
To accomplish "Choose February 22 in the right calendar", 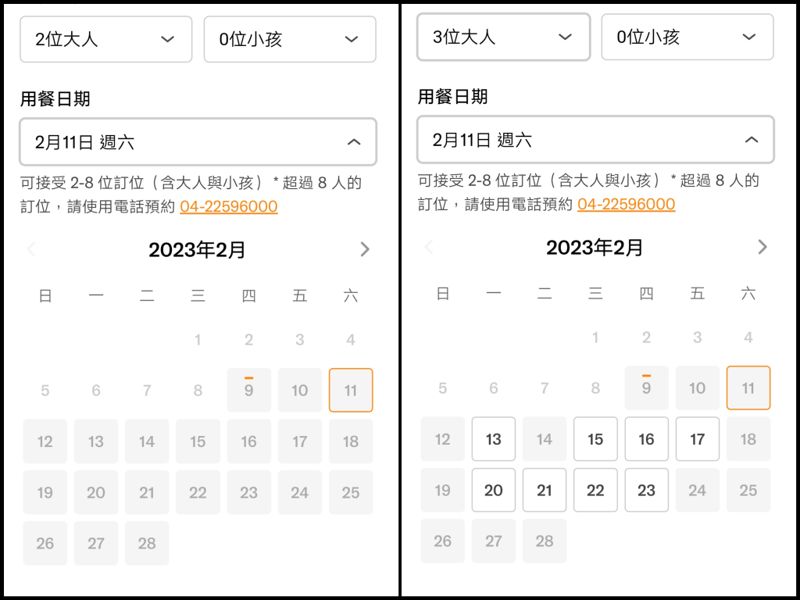I will (595, 490).
